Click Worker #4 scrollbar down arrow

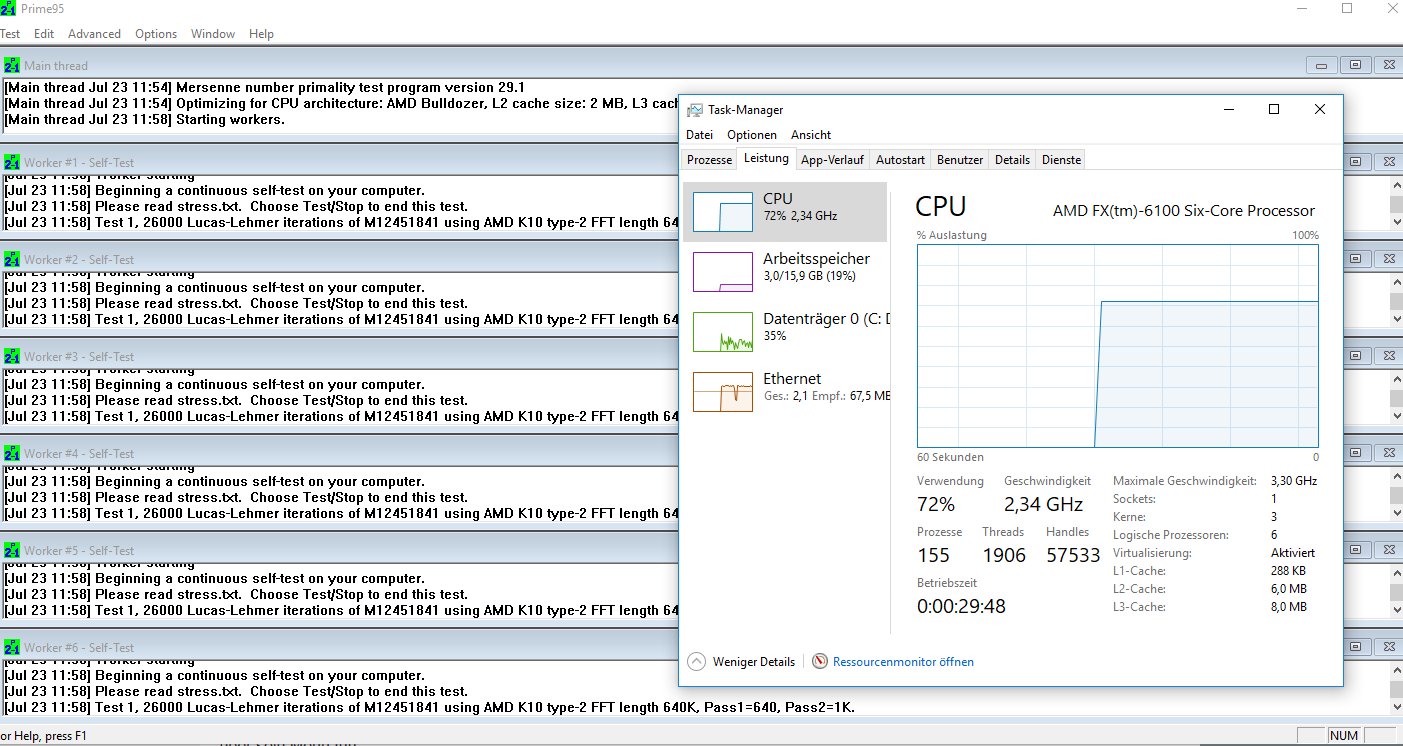[1396, 513]
